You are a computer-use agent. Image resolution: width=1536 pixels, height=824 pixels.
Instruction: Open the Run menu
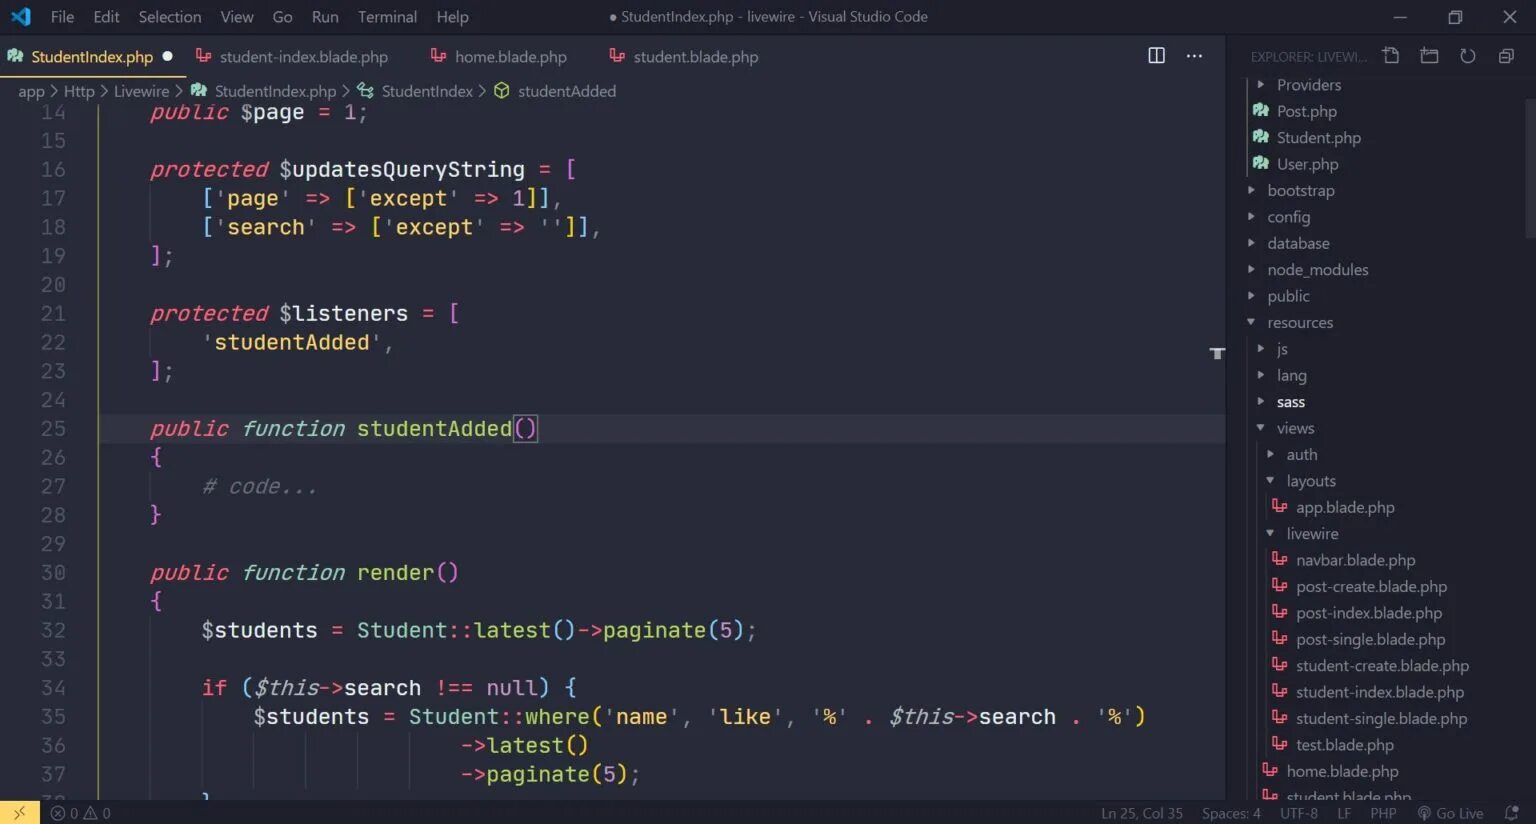[325, 17]
